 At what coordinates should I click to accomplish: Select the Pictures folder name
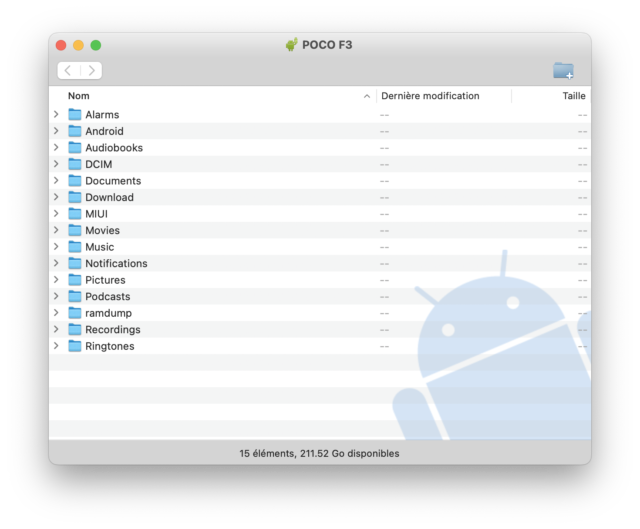click(x=105, y=280)
